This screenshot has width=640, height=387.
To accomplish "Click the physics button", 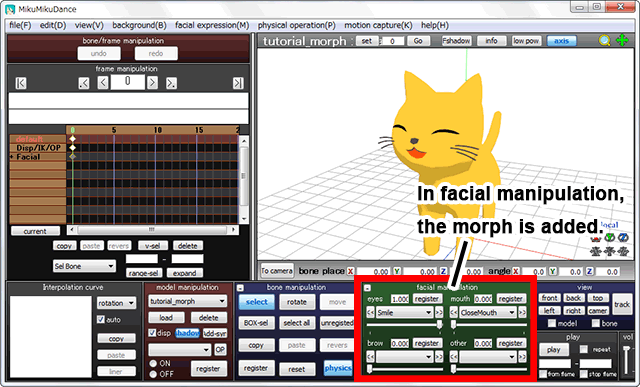I will [x=338, y=368].
